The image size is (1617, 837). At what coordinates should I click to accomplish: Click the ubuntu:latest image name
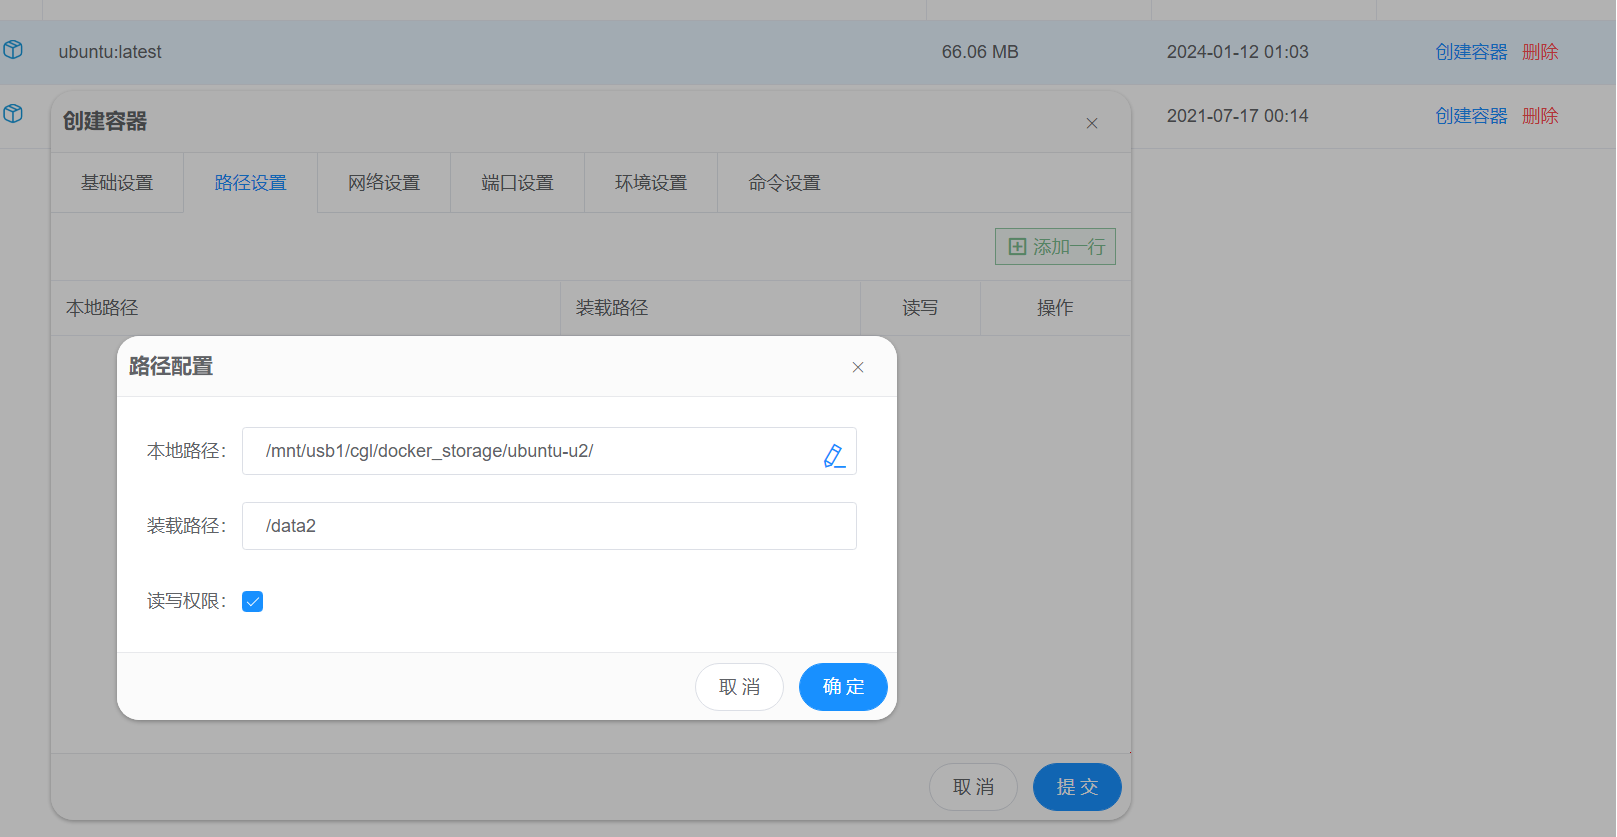110,52
